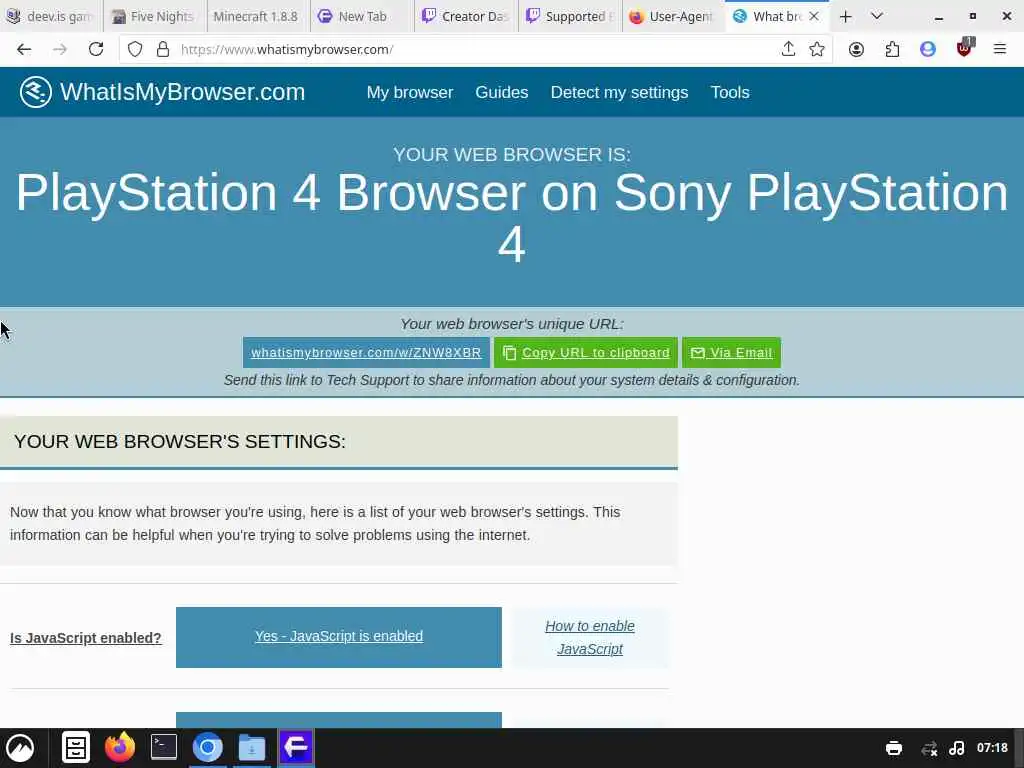Open the Tools menu item

point(729,92)
